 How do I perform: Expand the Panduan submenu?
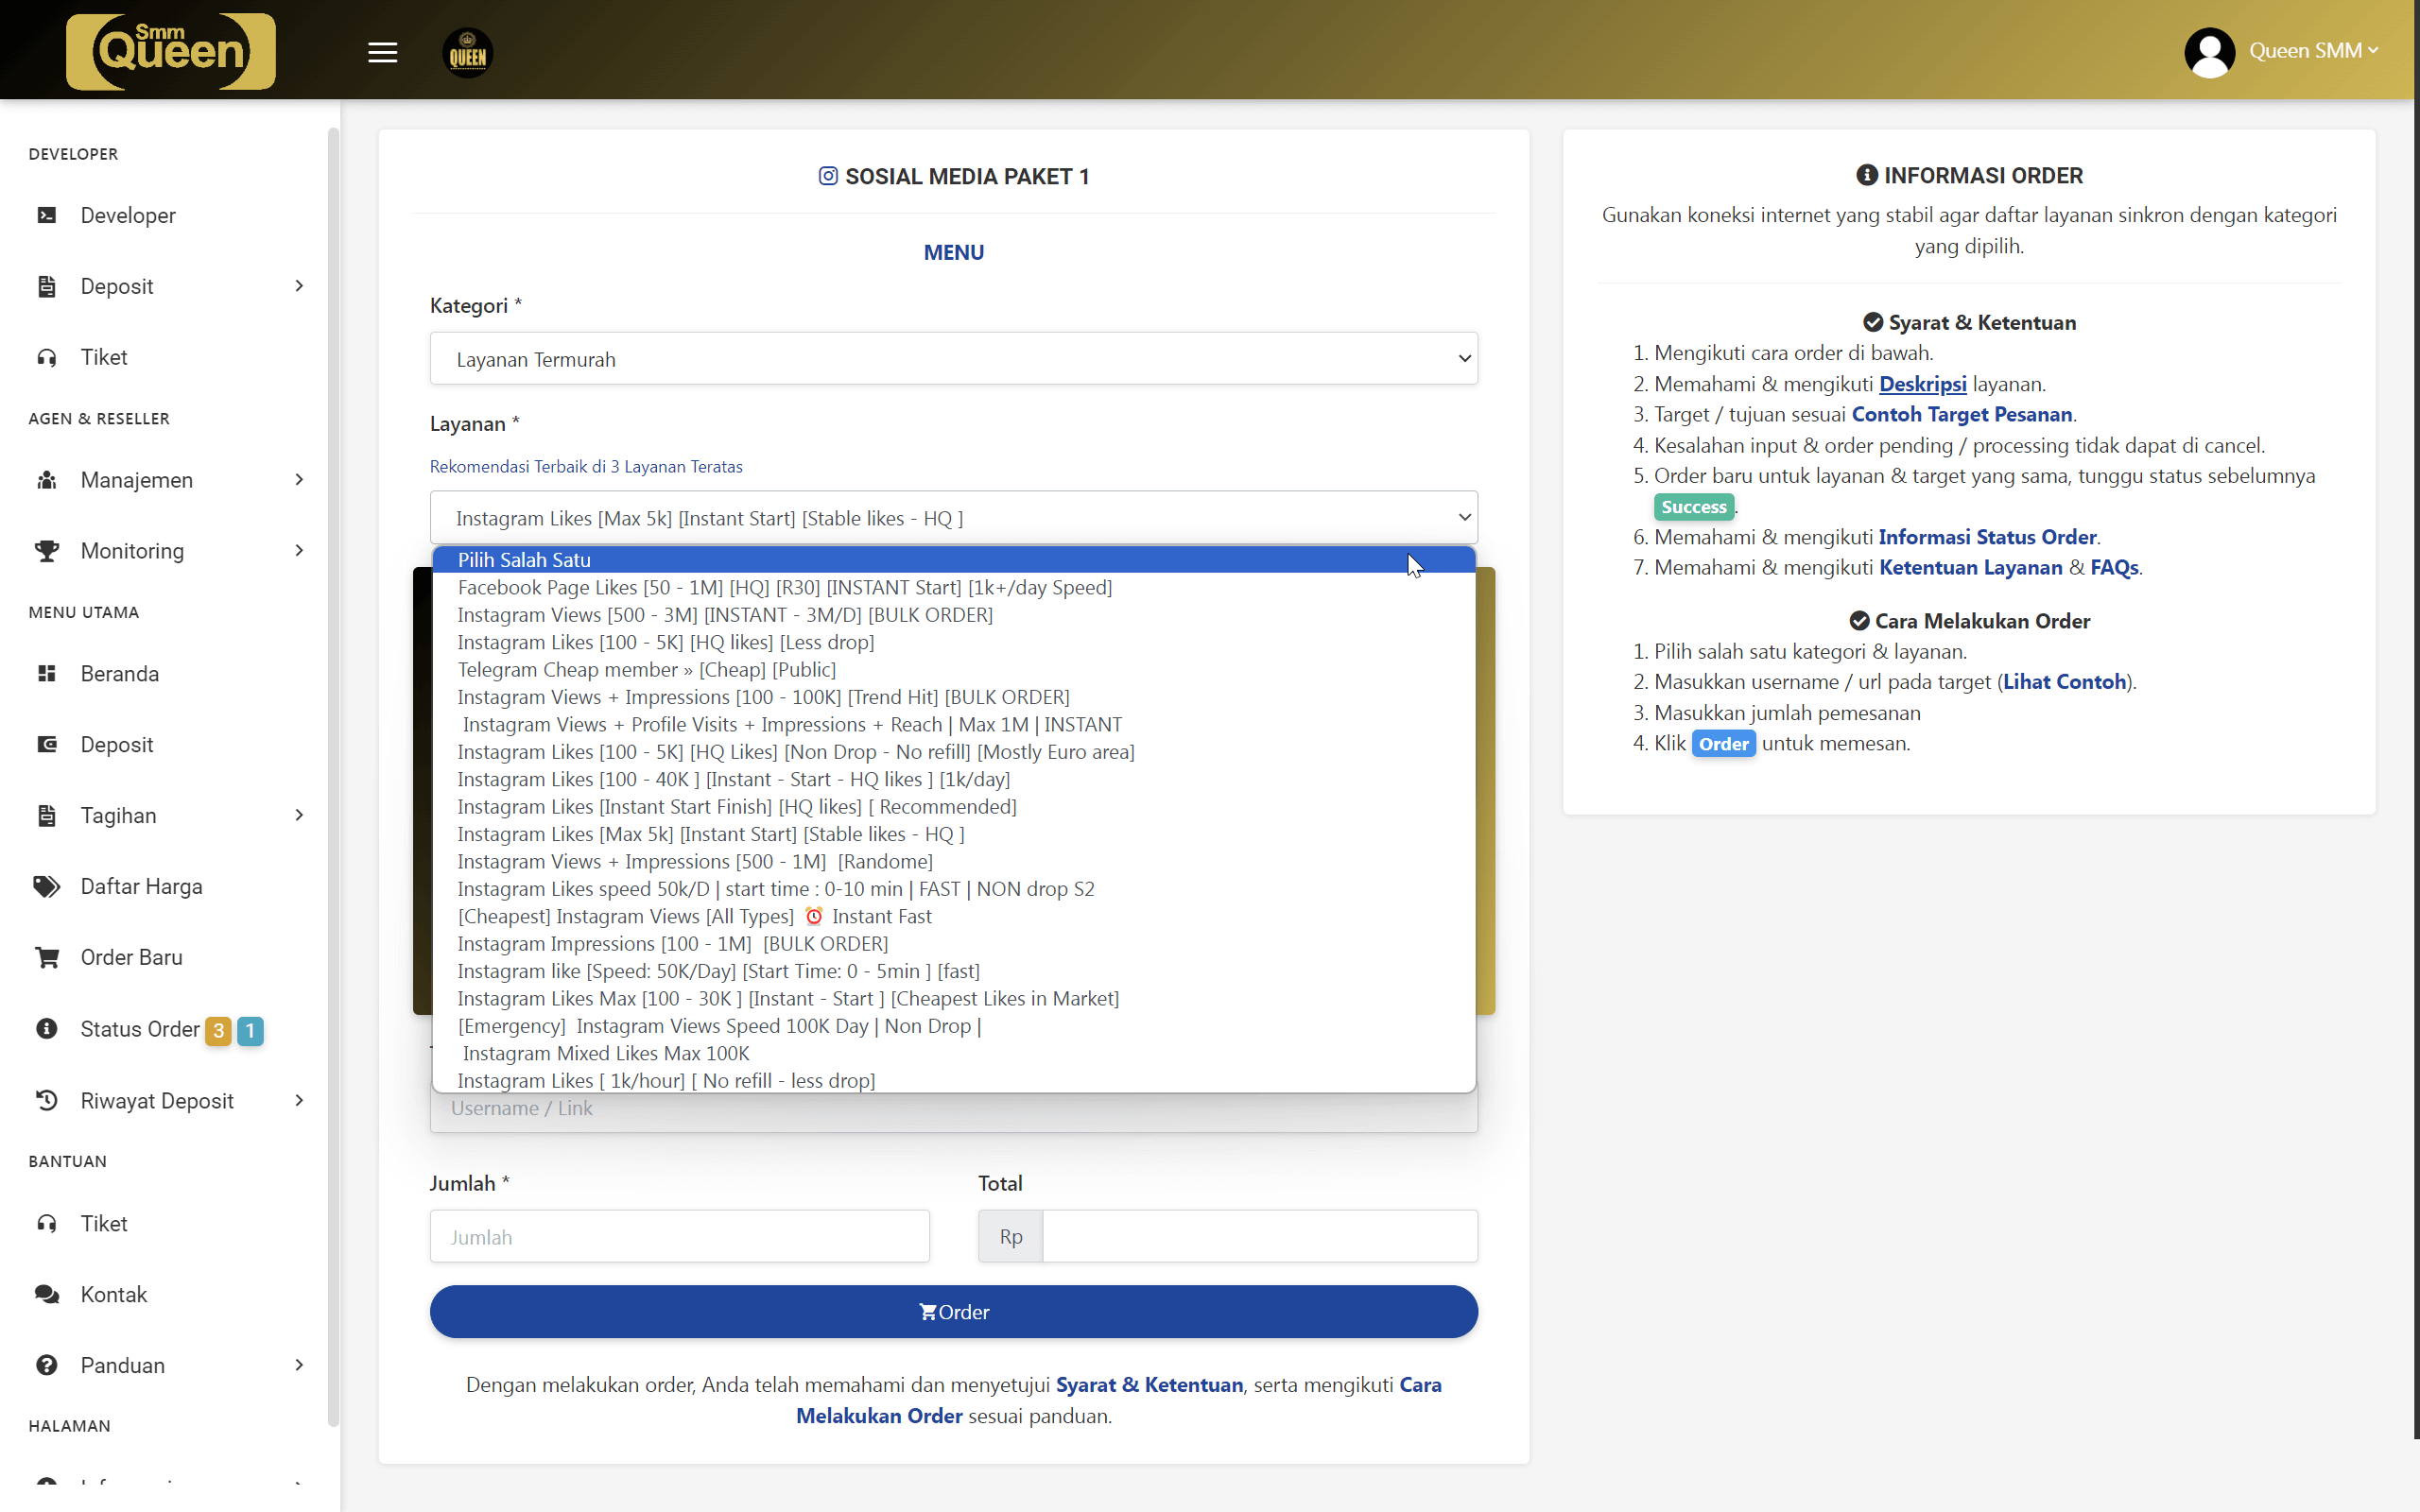pos(298,1366)
